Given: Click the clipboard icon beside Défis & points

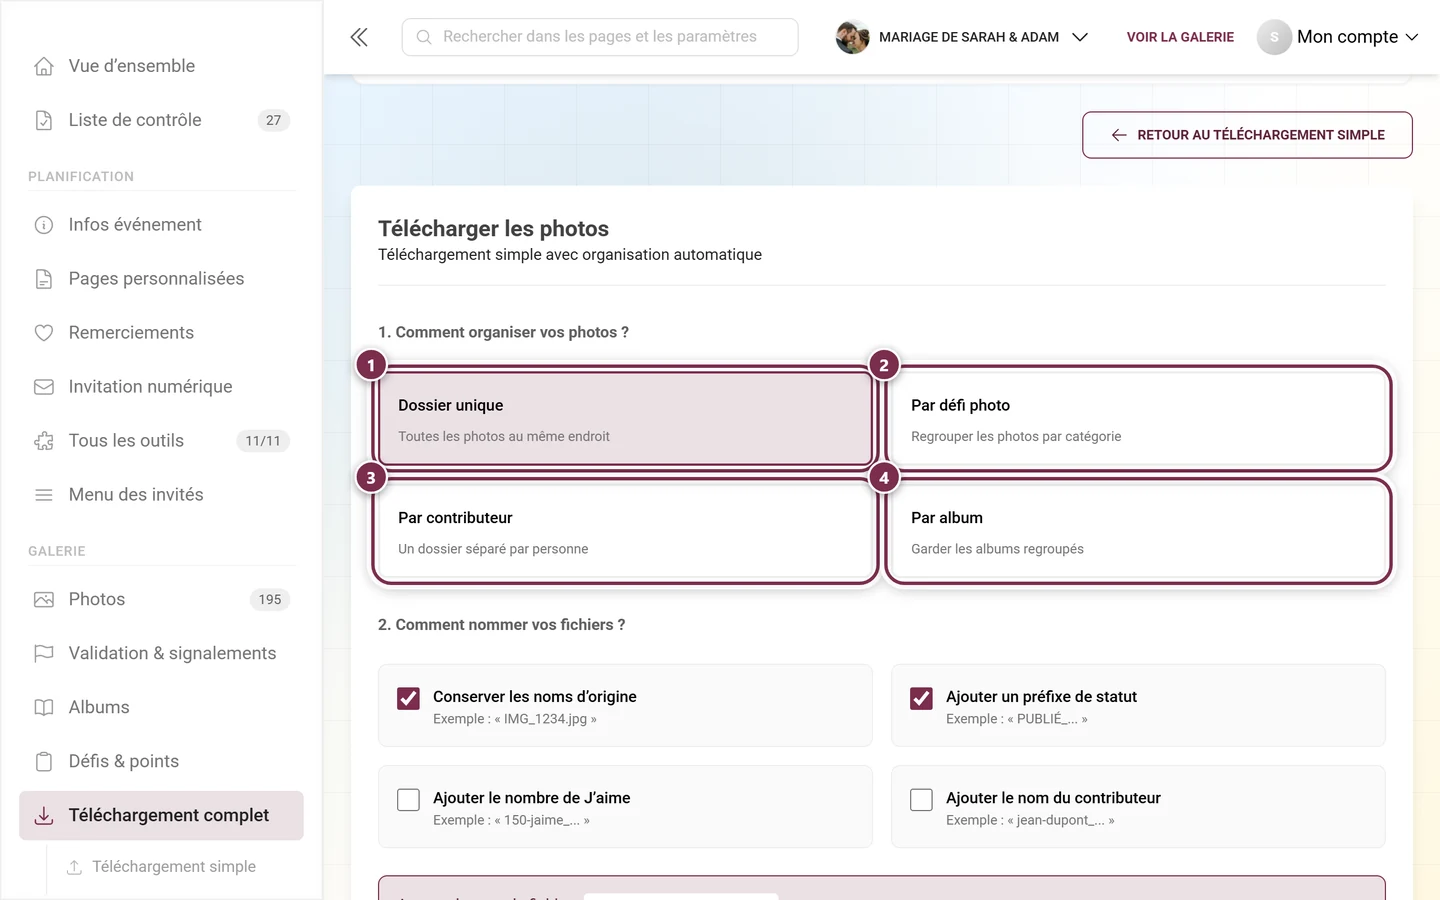Looking at the screenshot, I should click(44, 762).
